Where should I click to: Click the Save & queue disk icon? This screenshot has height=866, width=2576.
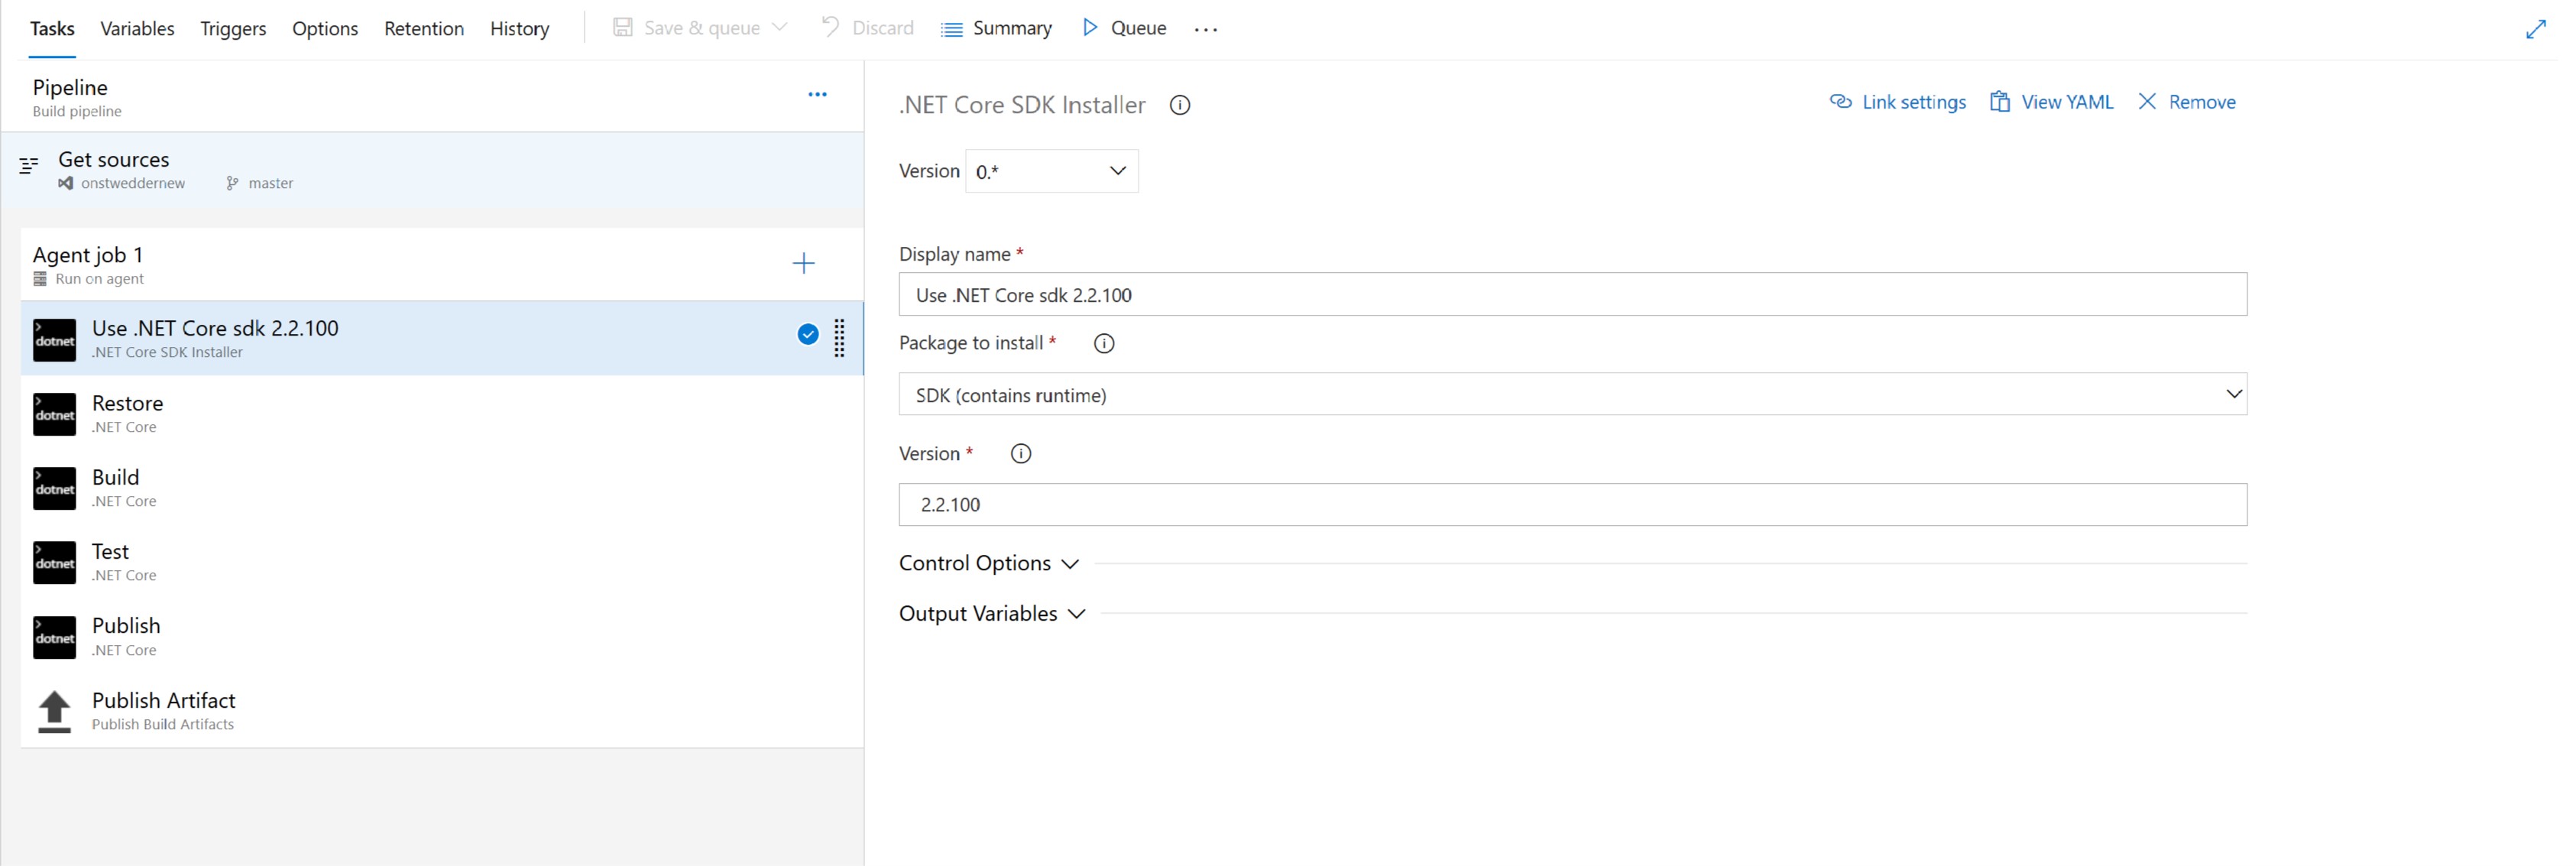pyautogui.click(x=623, y=27)
